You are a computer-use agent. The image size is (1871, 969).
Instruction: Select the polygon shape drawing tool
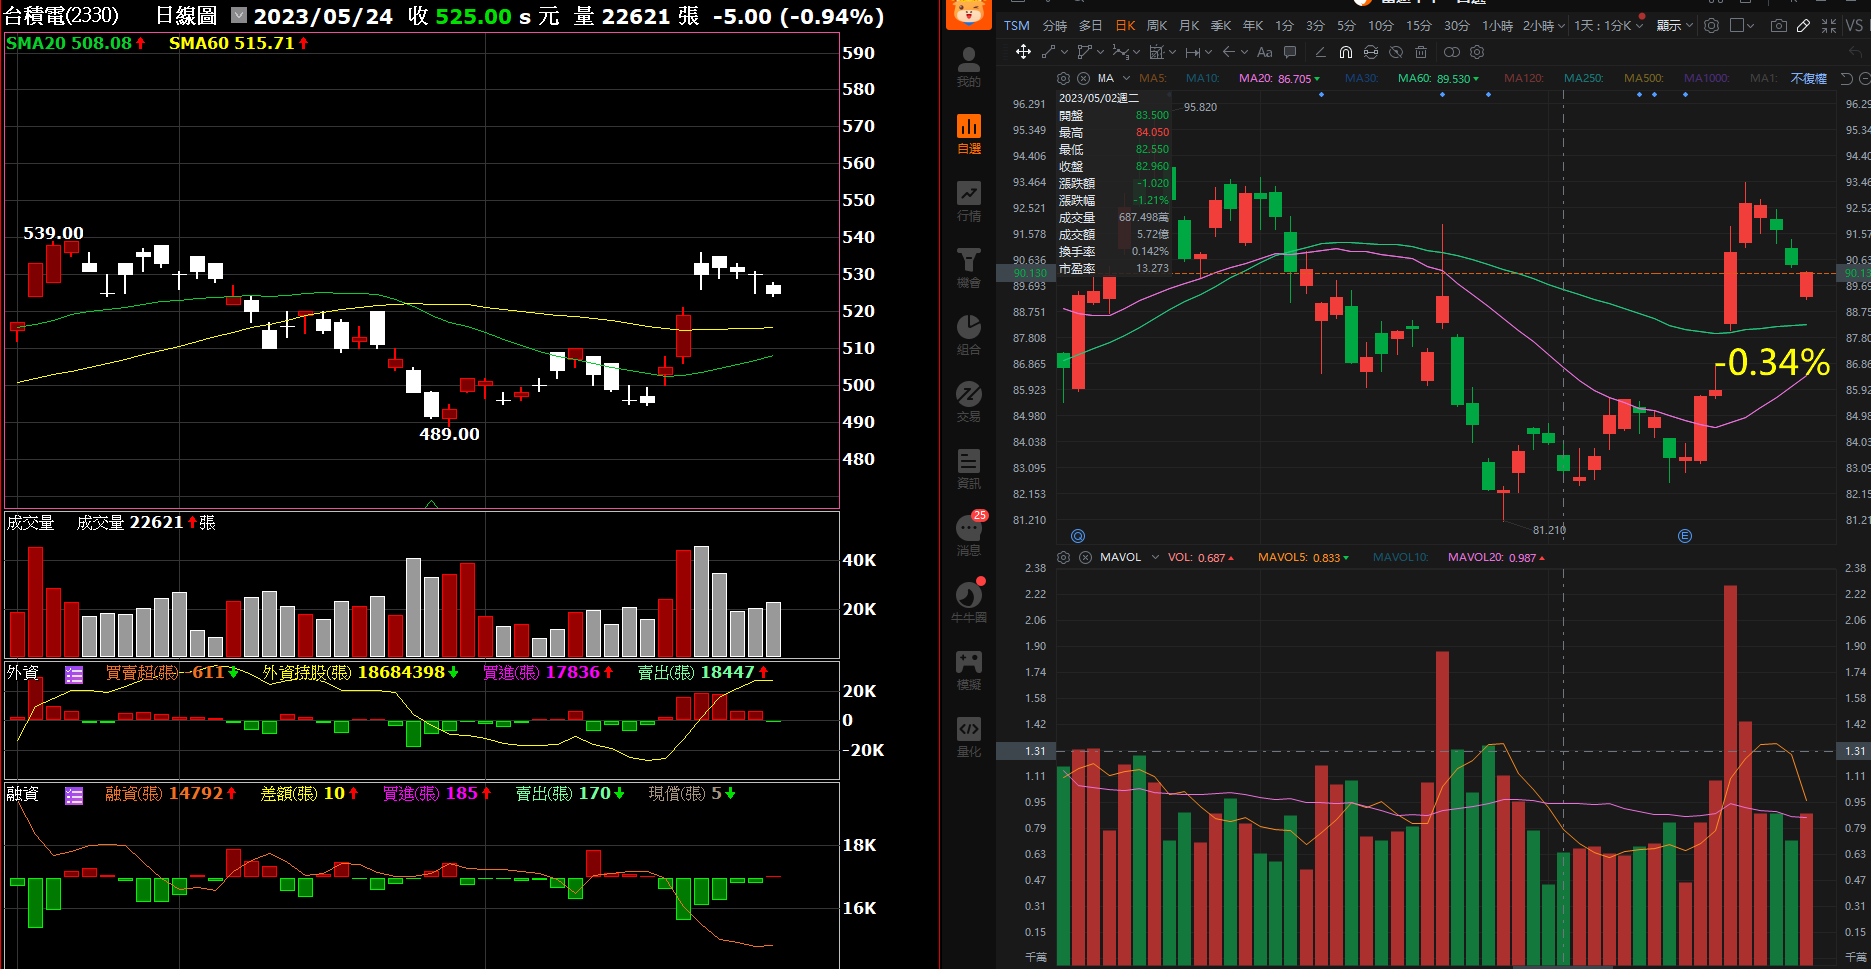click(x=1085, y=52)
